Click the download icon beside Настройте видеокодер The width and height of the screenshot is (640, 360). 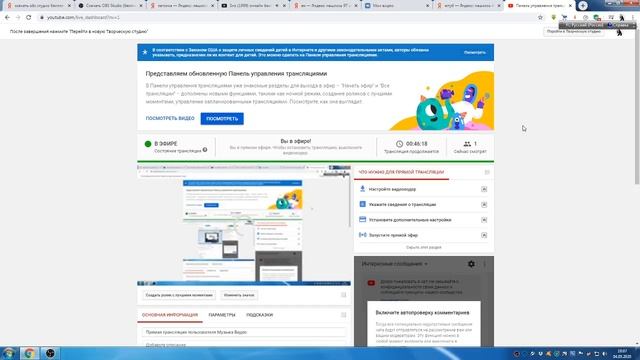(362, 189)
